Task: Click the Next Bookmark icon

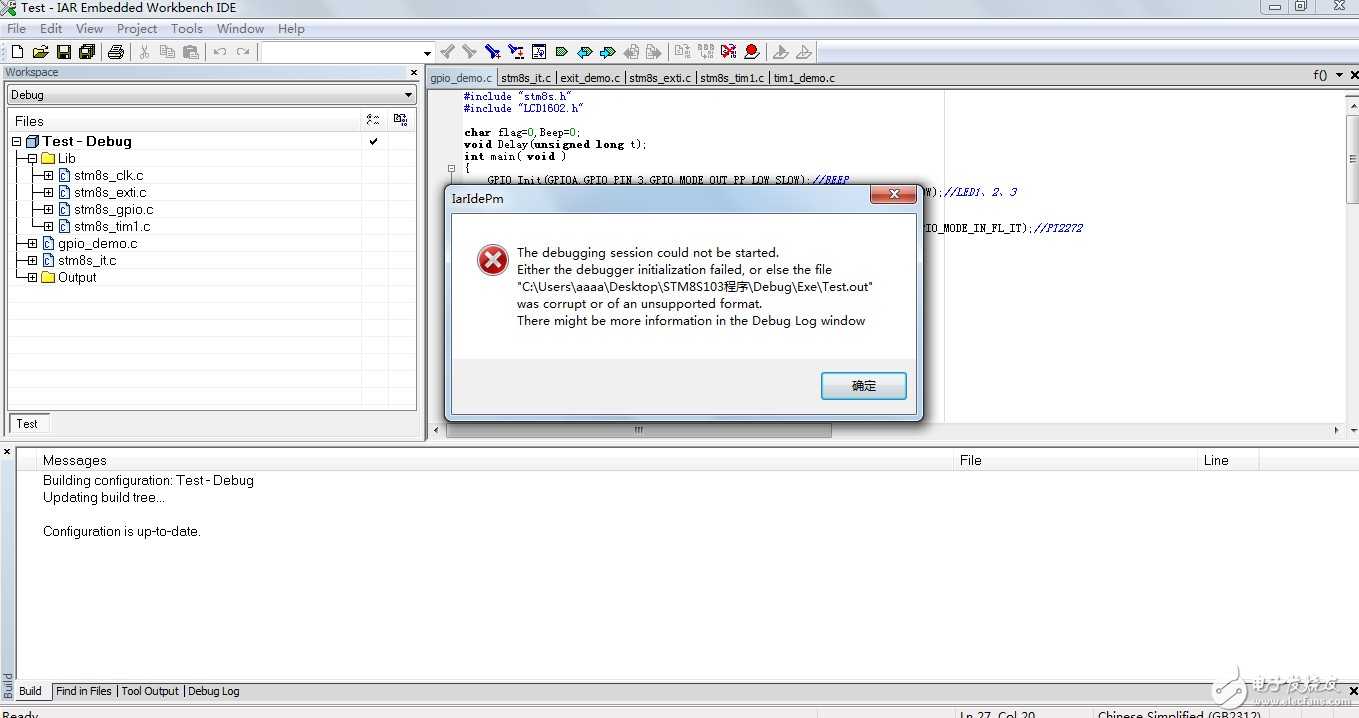Action: (x=608, y=52)
